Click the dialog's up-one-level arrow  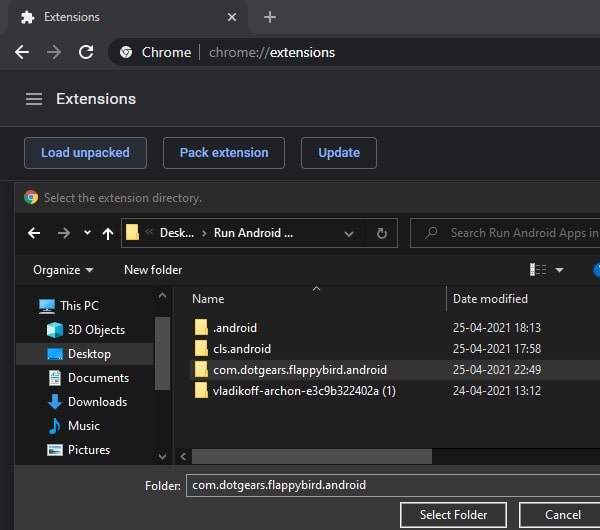tap(108, 233)
